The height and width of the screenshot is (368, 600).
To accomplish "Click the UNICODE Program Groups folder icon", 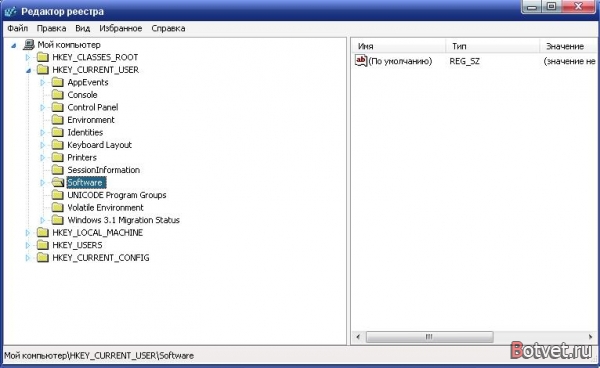I will click(x=57, y=195).
